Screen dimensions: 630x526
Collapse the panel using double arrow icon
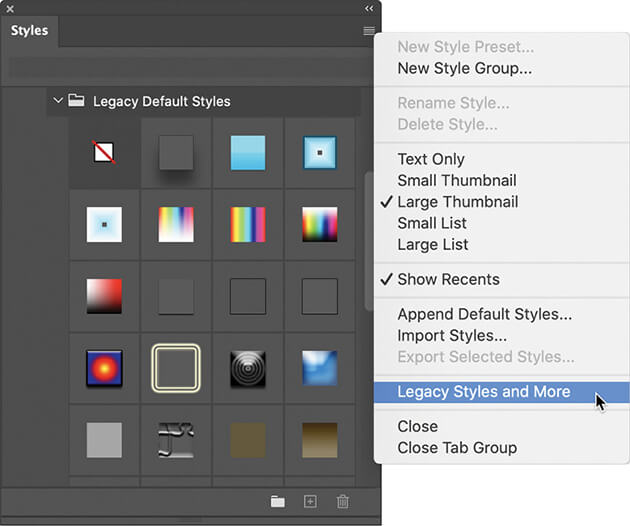(369, 8)
